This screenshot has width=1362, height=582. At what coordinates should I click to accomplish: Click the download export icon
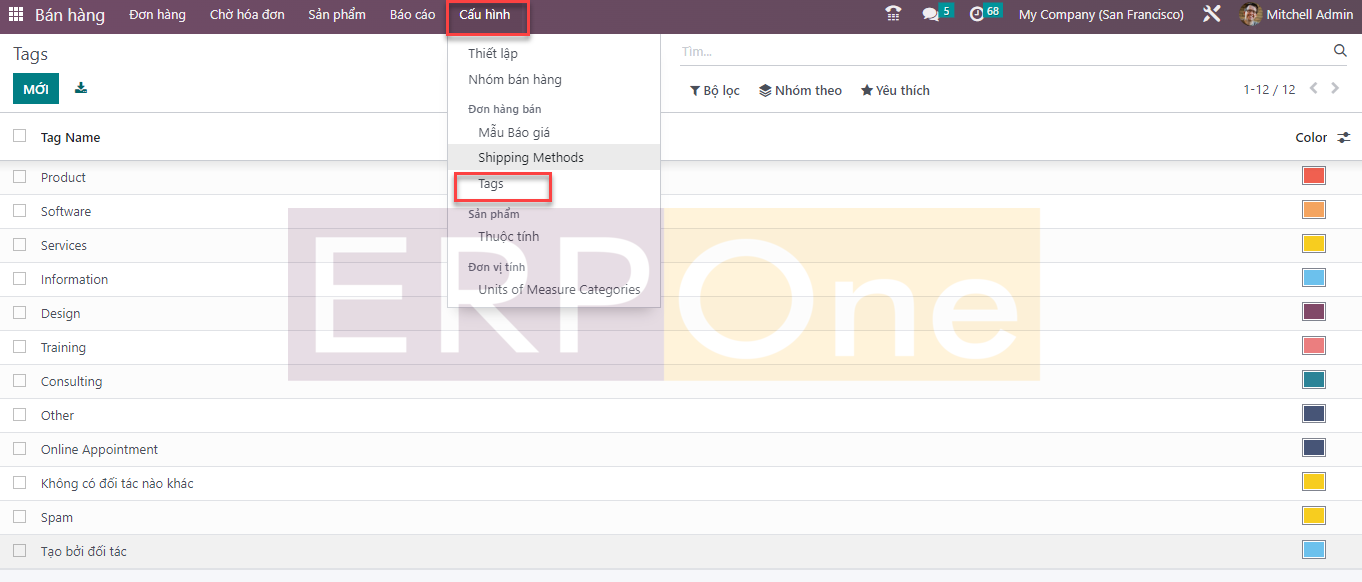point(81,88)
